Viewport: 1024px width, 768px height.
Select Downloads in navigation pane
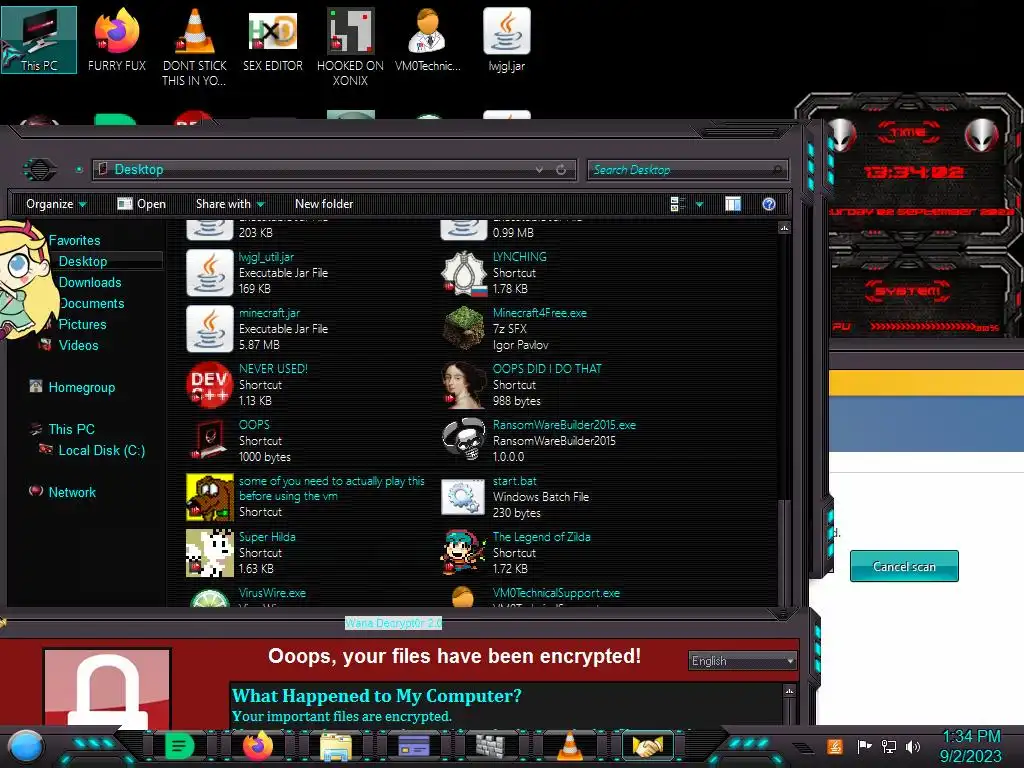coord(90,282)
